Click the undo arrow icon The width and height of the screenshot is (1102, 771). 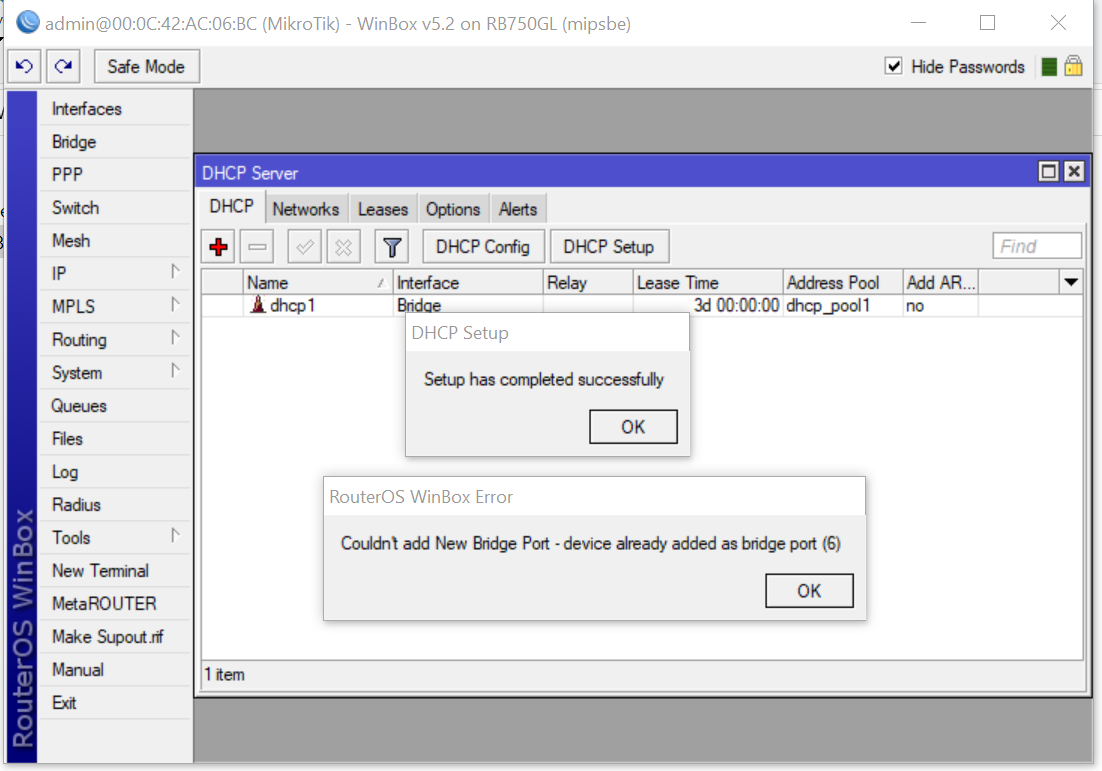[24, 66]
